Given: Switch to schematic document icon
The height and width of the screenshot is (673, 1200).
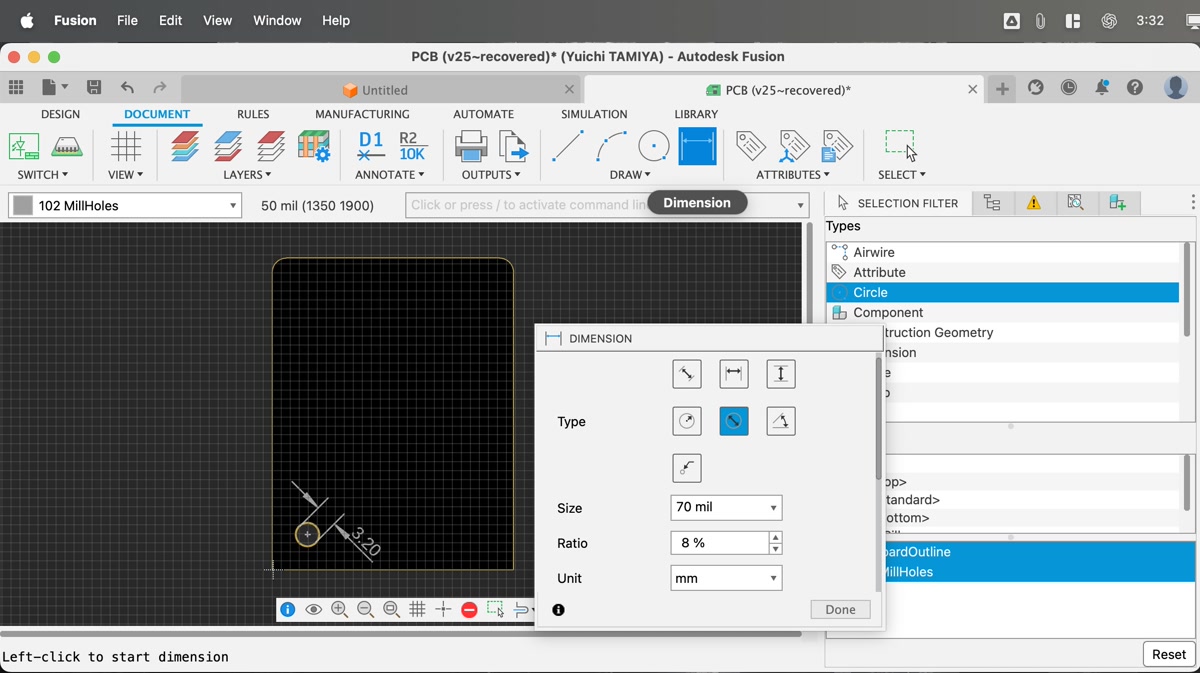Looking at the screenshot, I should pyautogui.click(x=24, y=147).
